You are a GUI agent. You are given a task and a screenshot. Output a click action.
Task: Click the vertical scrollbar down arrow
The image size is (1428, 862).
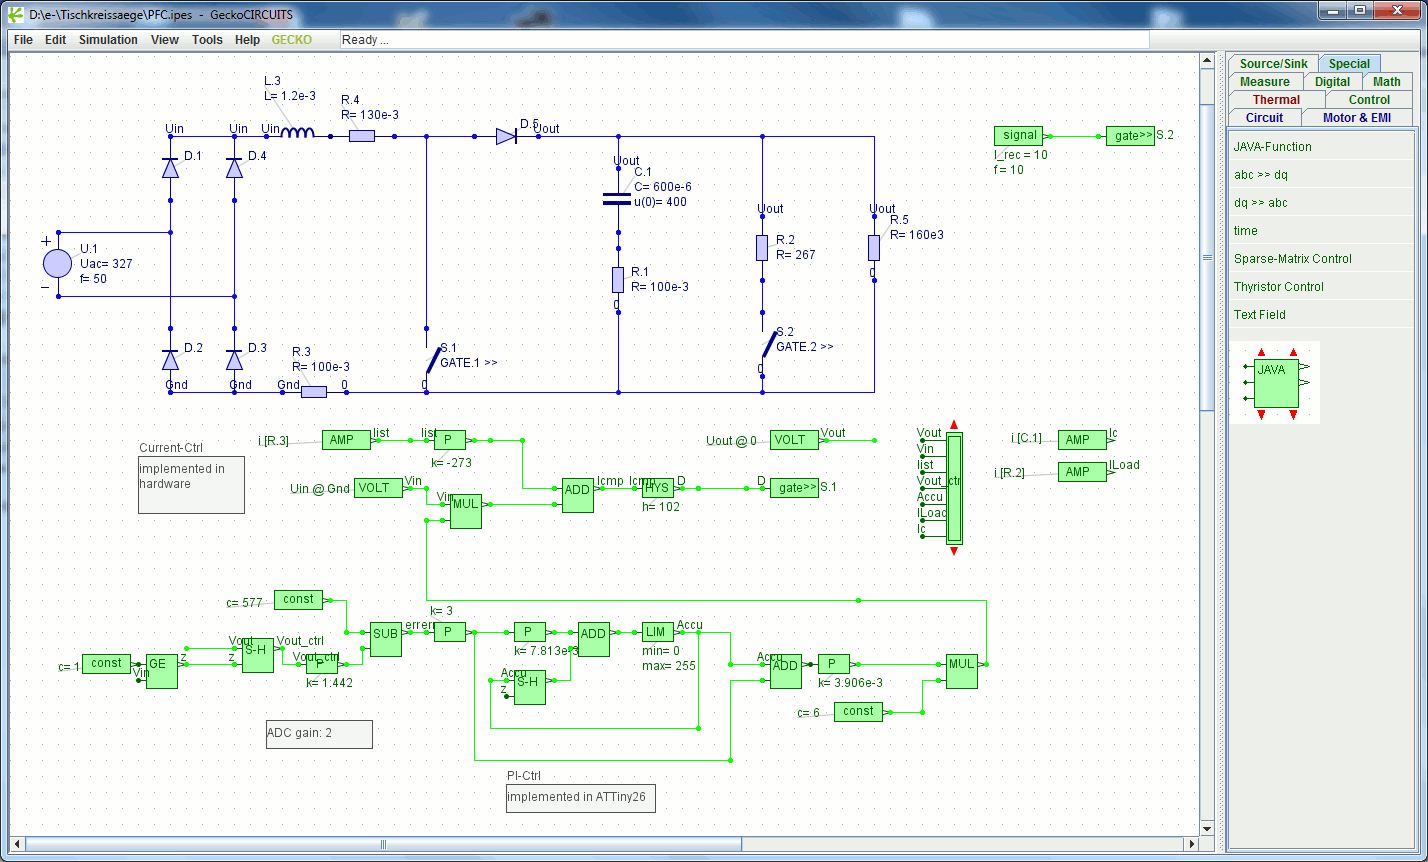(1206, 828)
